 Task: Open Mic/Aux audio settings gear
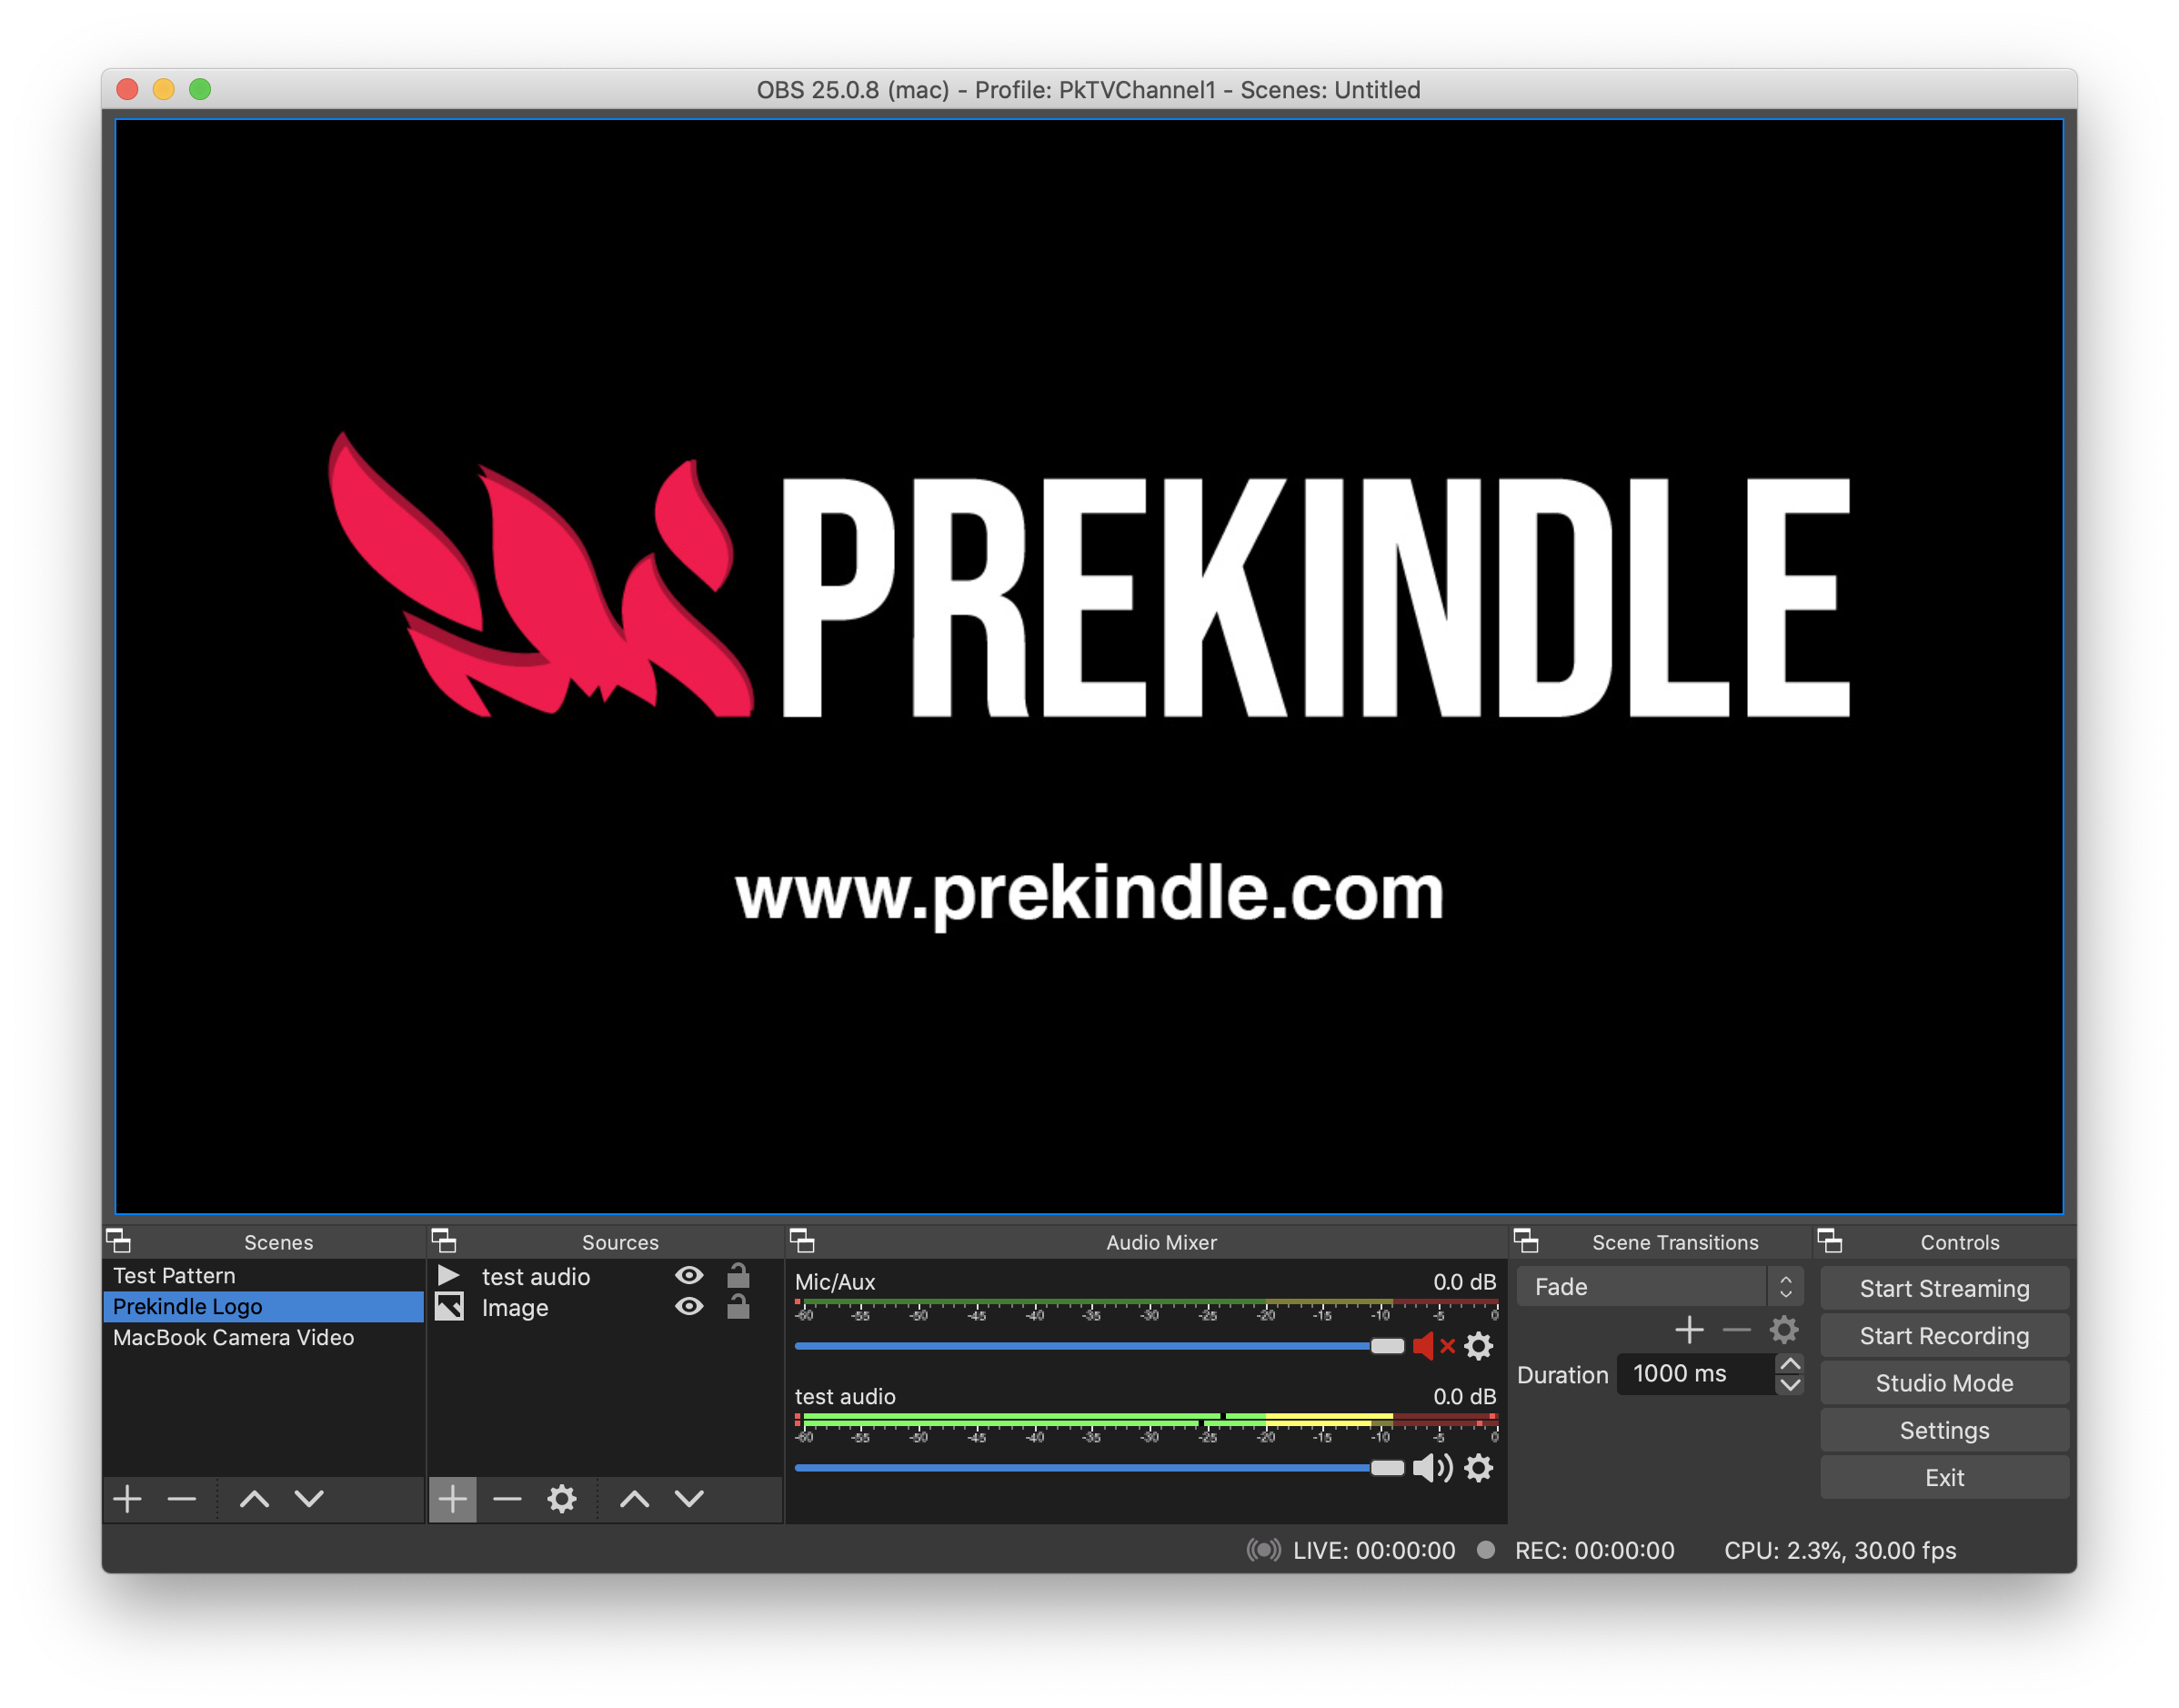coord(1478,1346)
